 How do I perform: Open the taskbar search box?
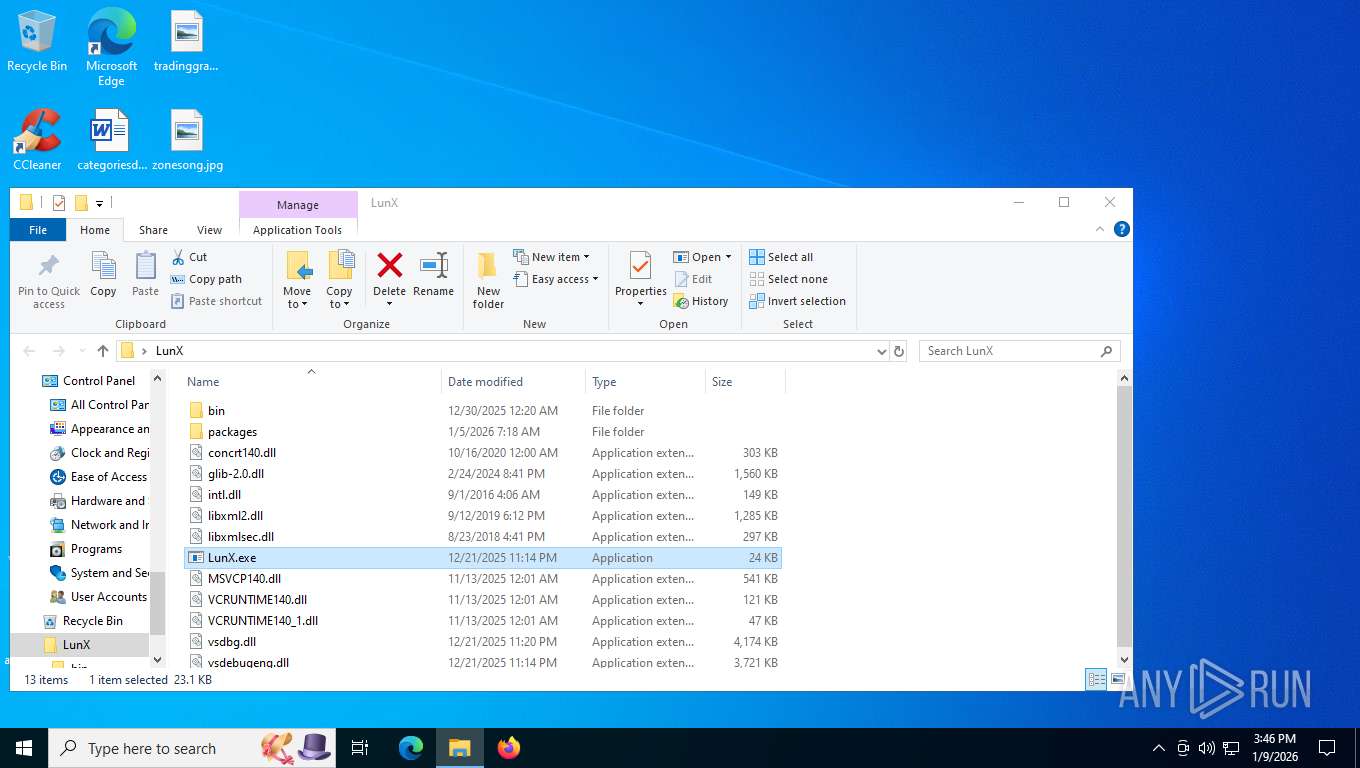tap(192, 748)
